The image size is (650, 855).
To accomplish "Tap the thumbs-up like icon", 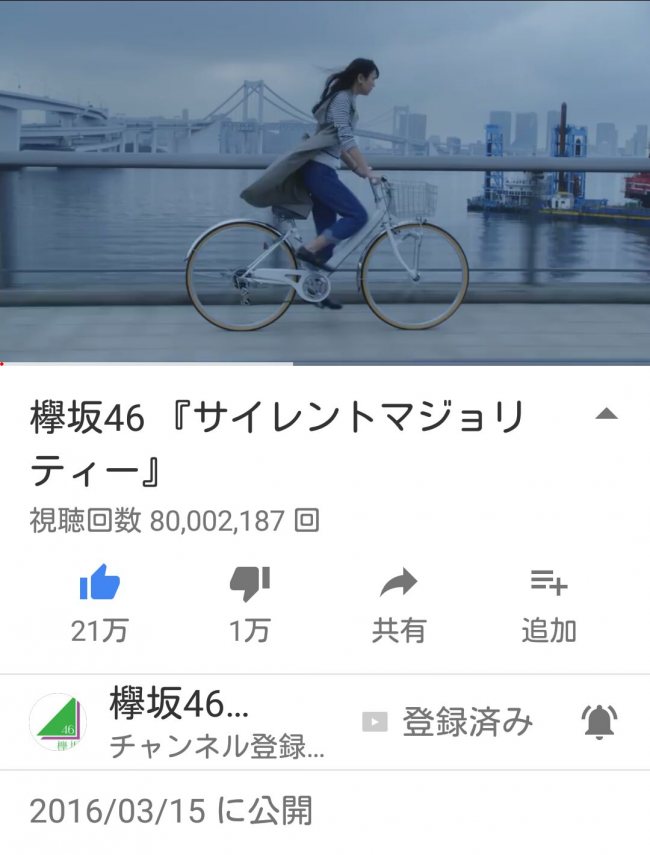I will coord(100,582).
